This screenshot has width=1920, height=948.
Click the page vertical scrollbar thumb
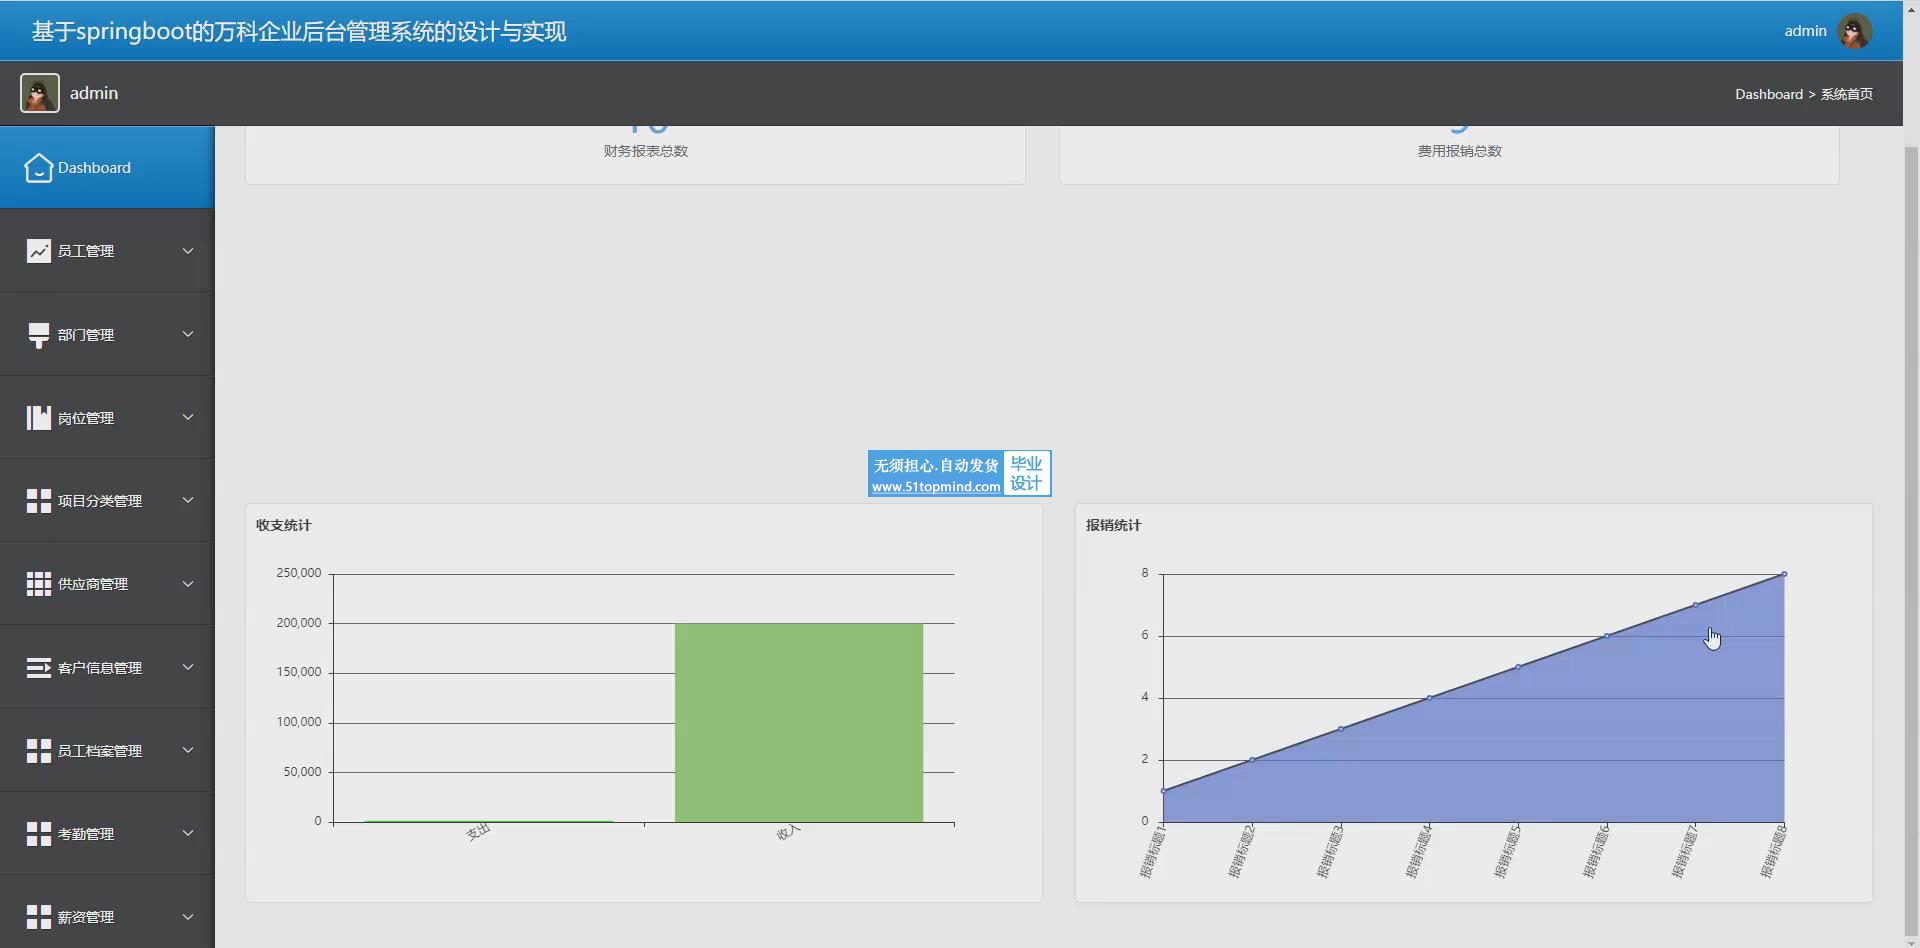(1911, 540)
